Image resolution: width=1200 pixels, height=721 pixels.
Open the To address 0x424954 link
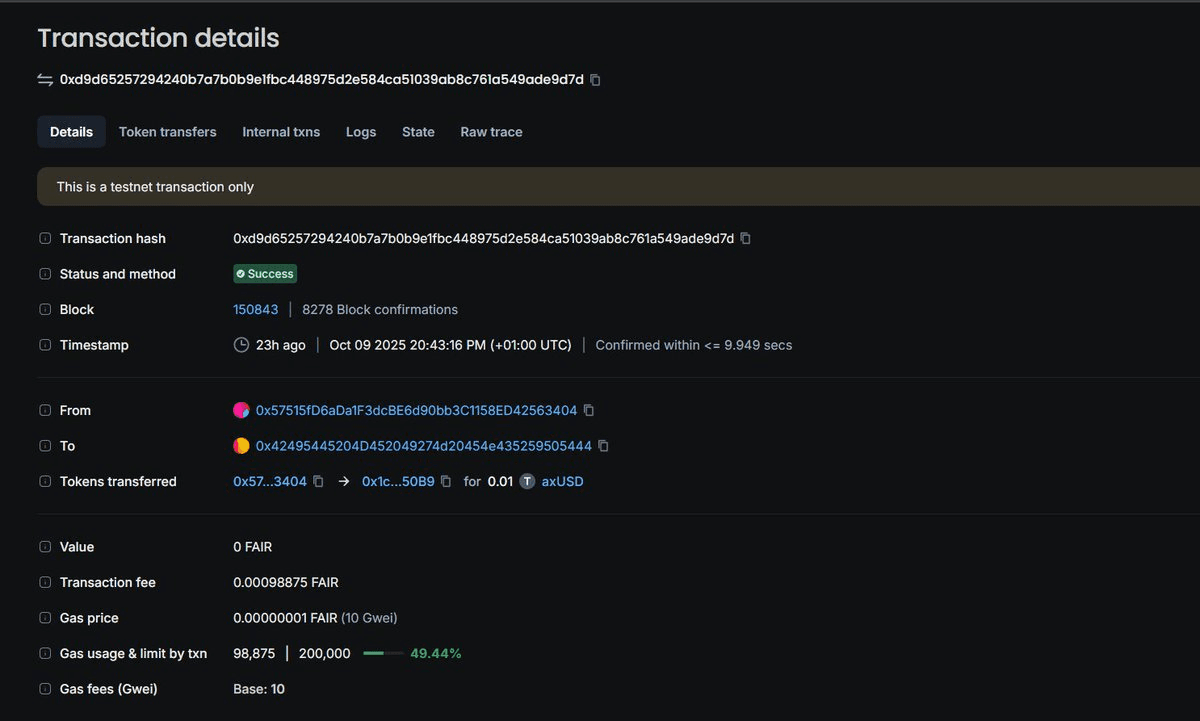tap(423, 446)
